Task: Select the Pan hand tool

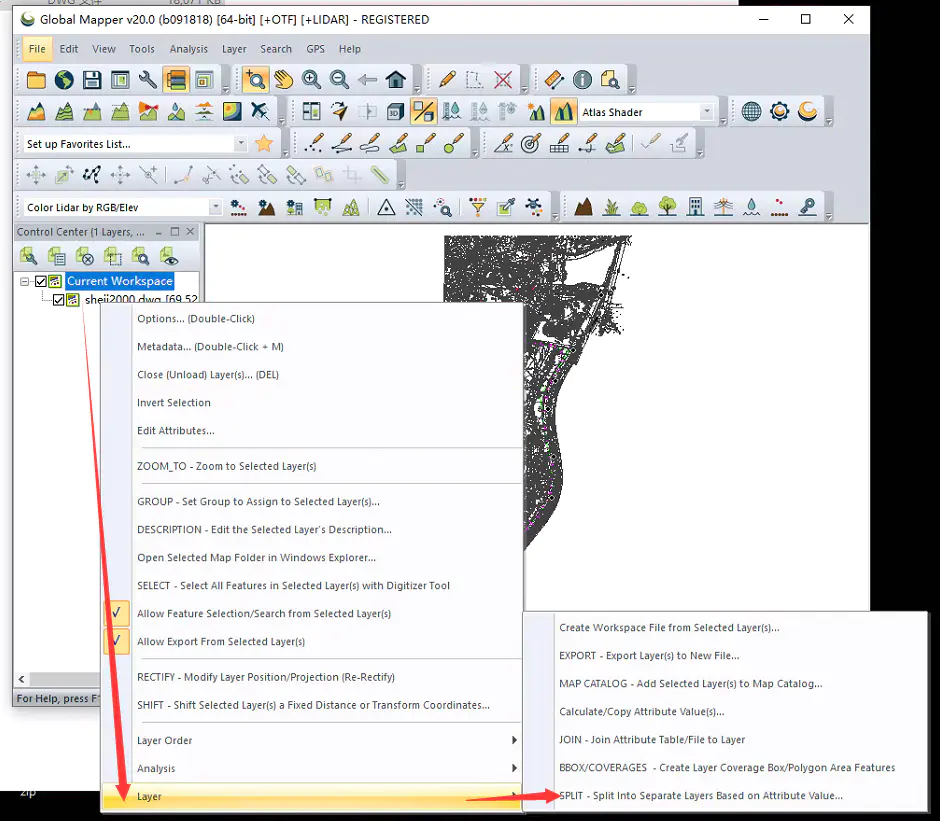Action: pyautogui.click(x=283, y=80)
